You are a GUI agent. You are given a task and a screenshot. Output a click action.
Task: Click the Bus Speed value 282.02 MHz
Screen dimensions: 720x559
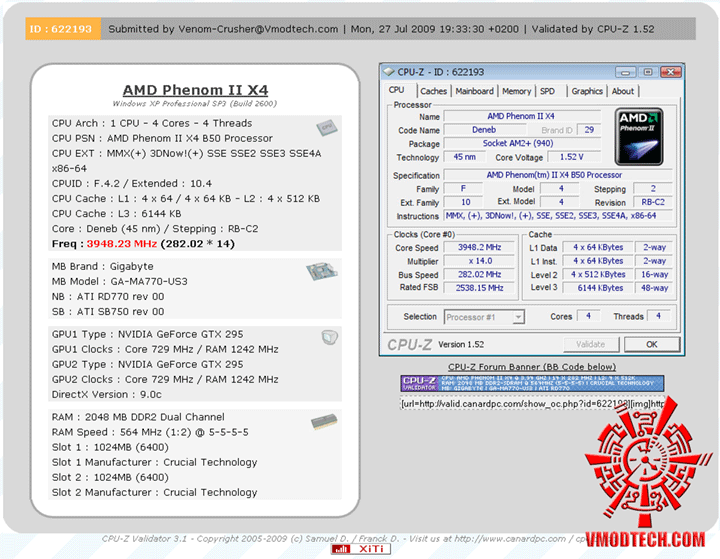pos(479,274)
